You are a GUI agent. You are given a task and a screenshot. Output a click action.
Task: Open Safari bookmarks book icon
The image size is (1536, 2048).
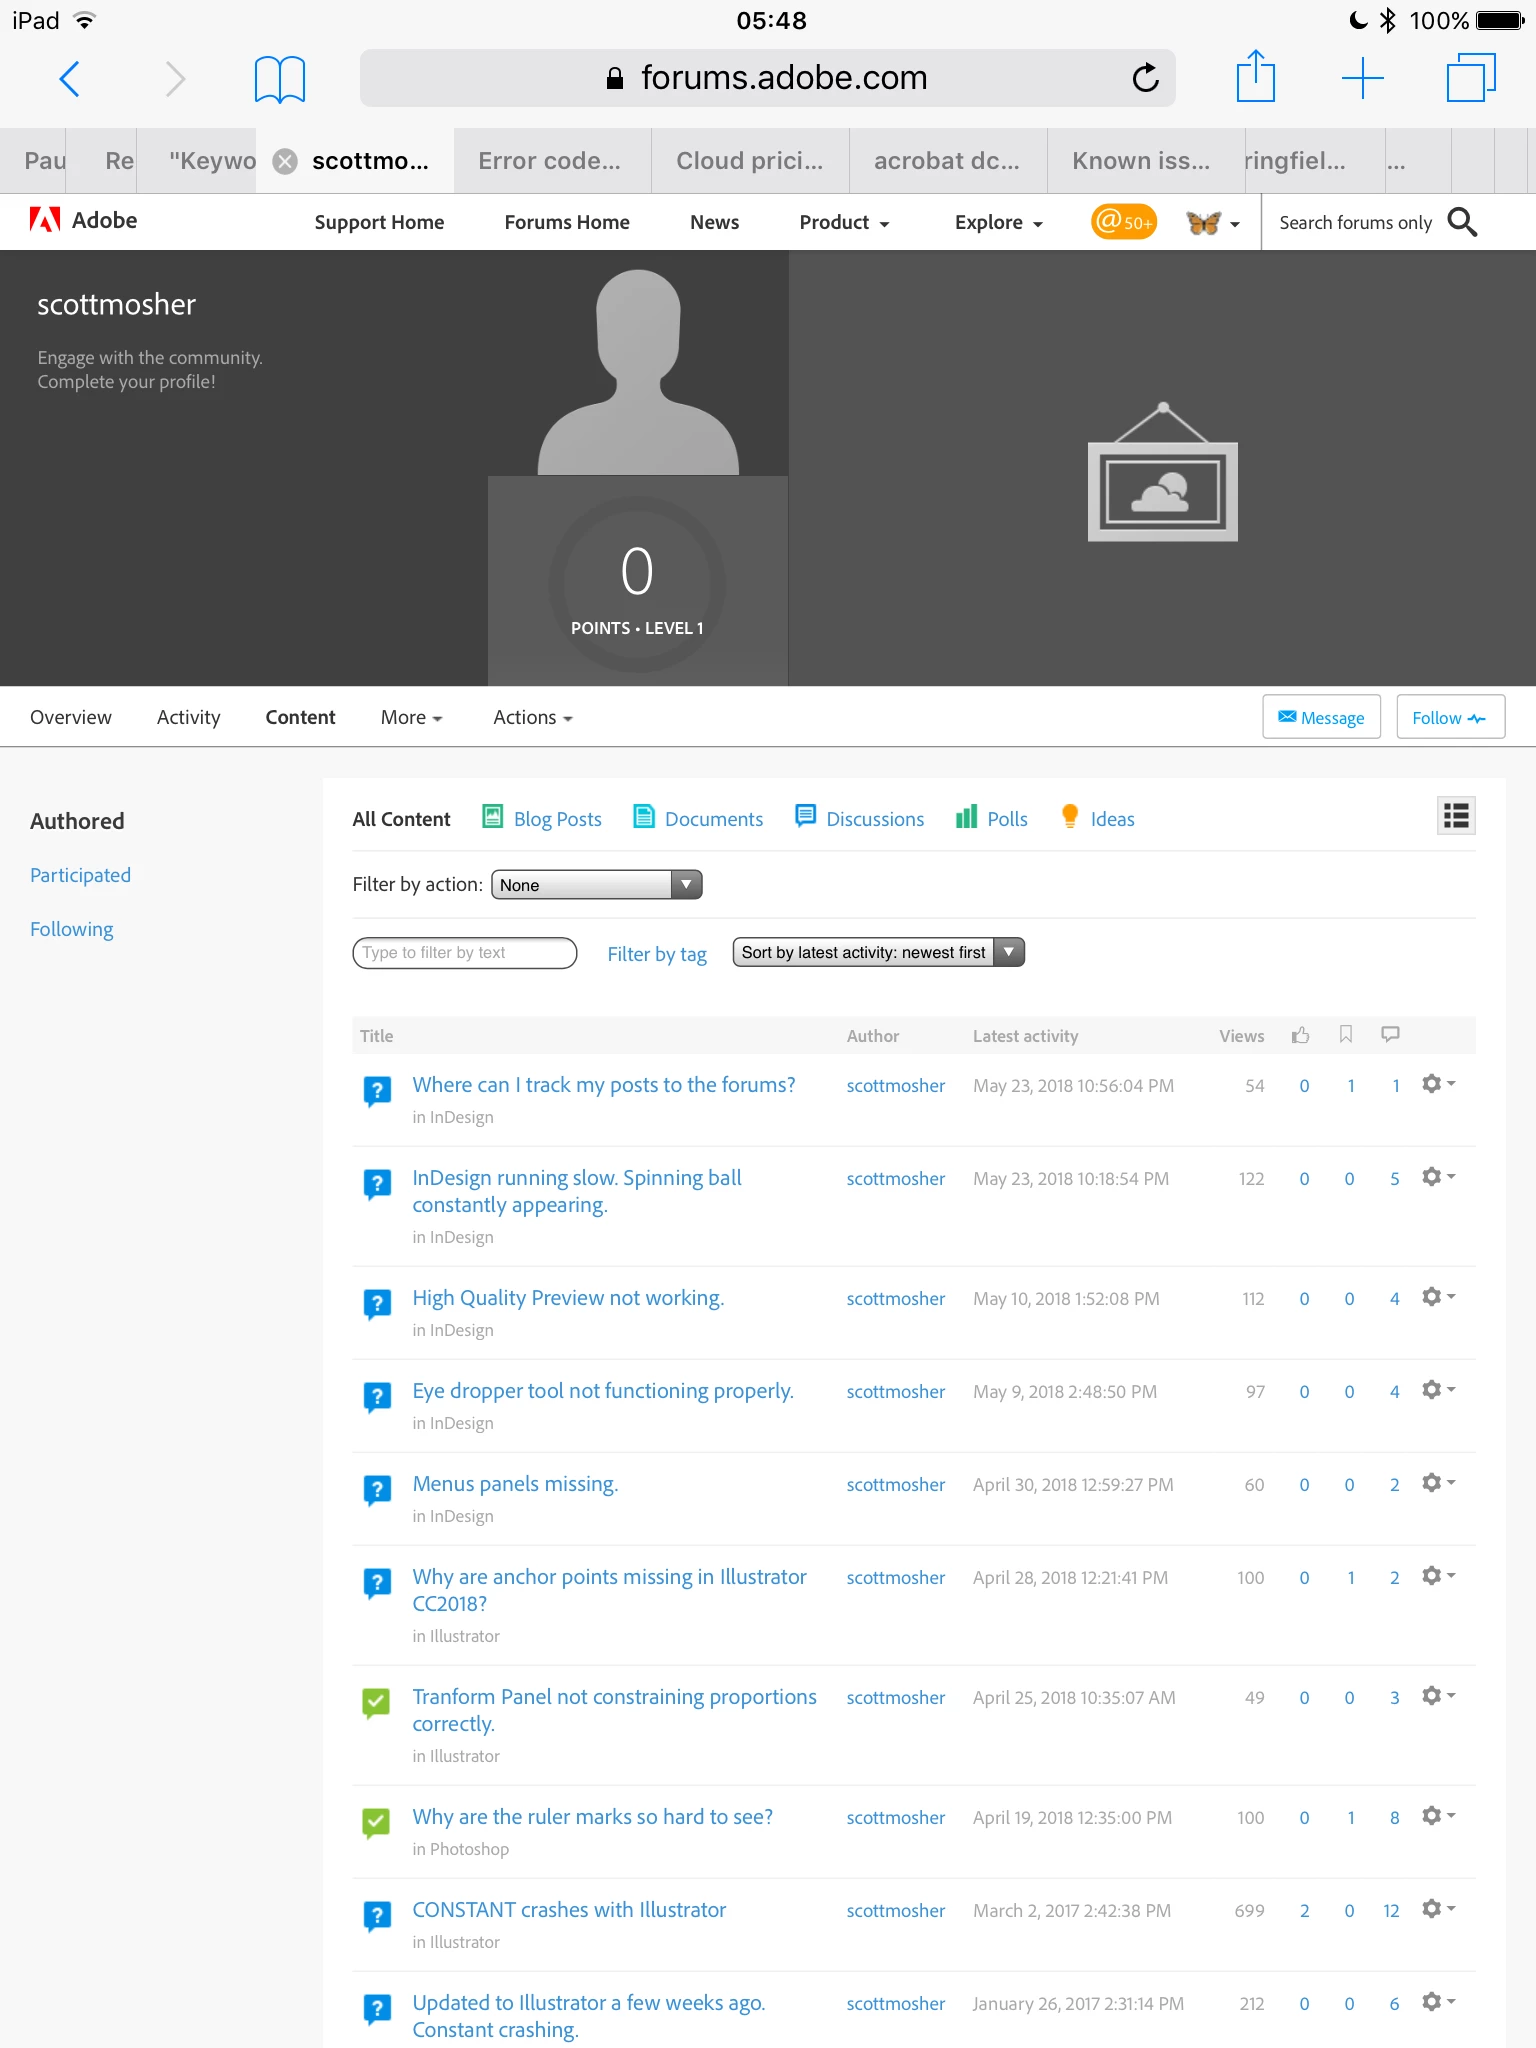click(279, 78)
